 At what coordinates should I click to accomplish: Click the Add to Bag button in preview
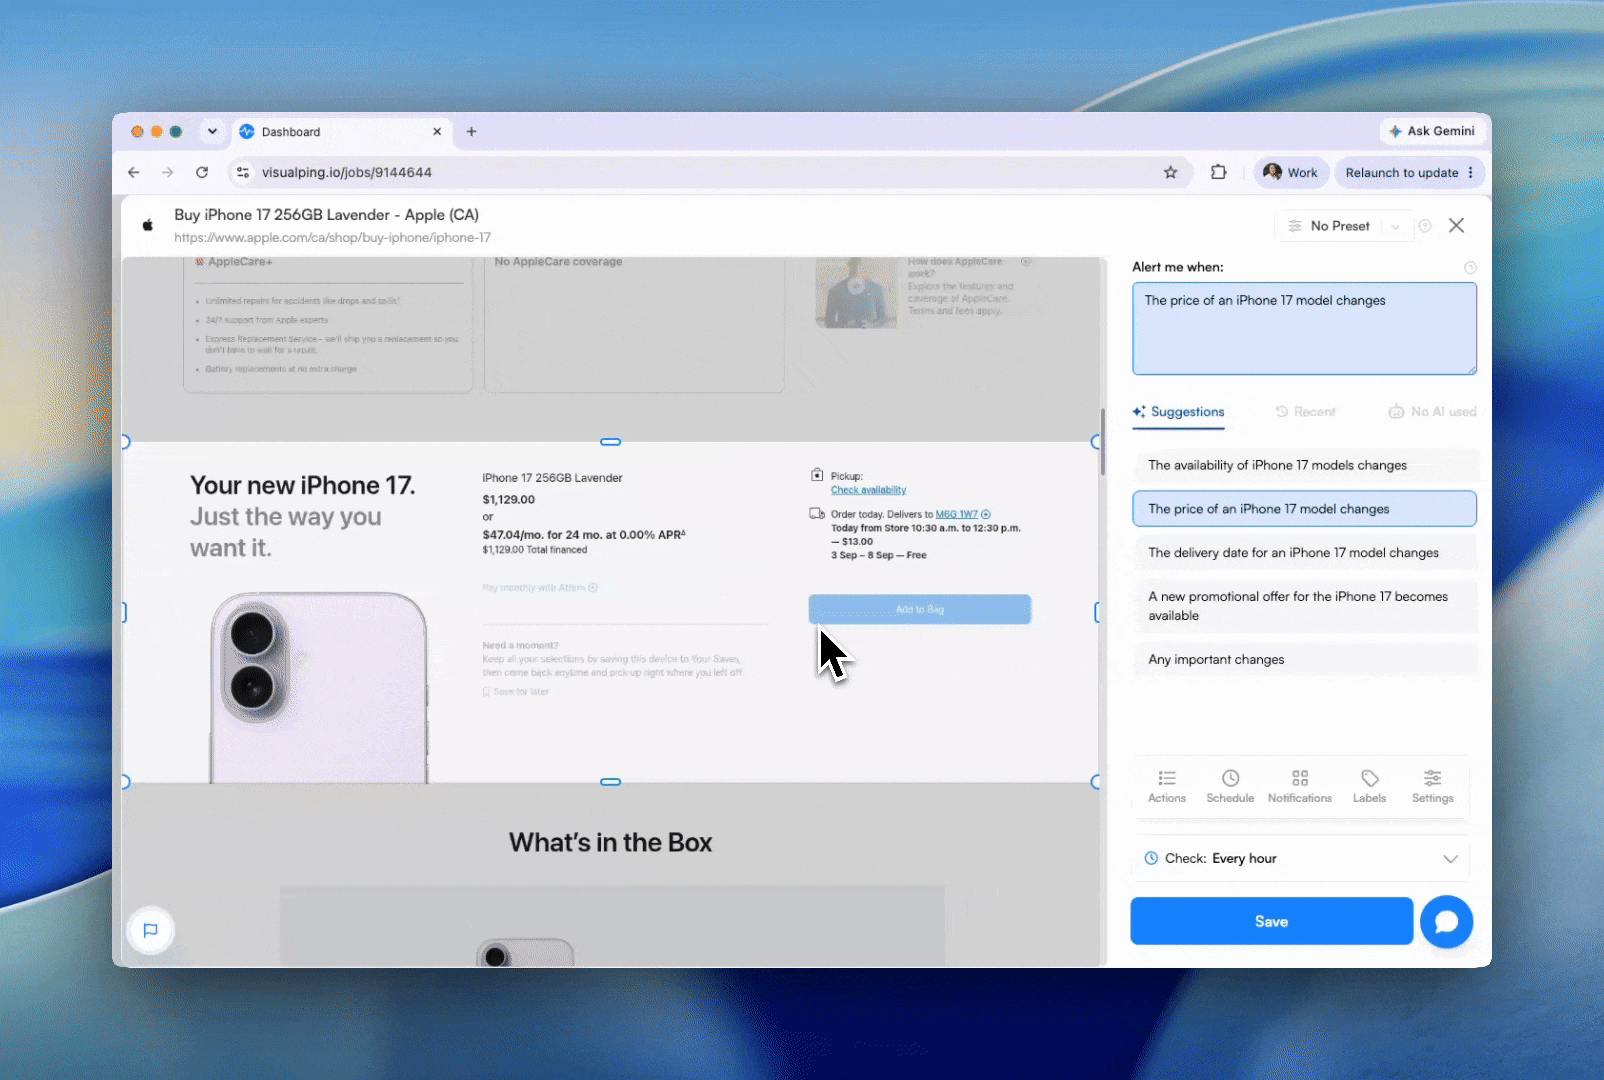[x=920, y=609]
